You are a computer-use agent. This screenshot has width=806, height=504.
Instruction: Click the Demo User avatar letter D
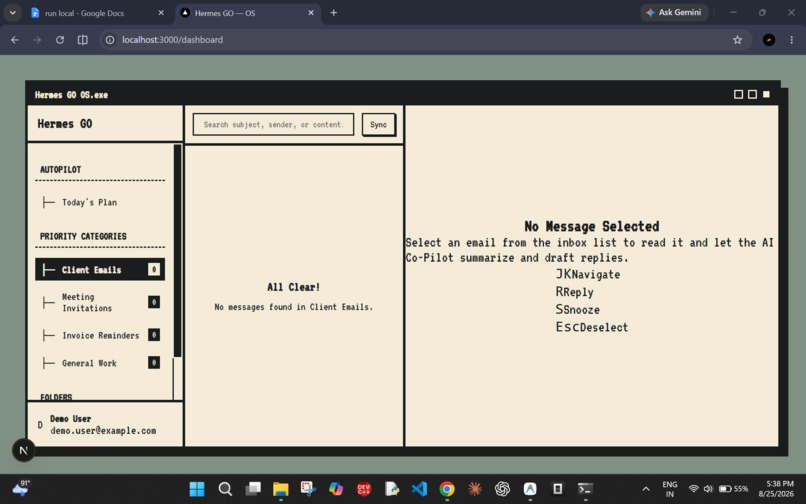[x=40, y=425]
